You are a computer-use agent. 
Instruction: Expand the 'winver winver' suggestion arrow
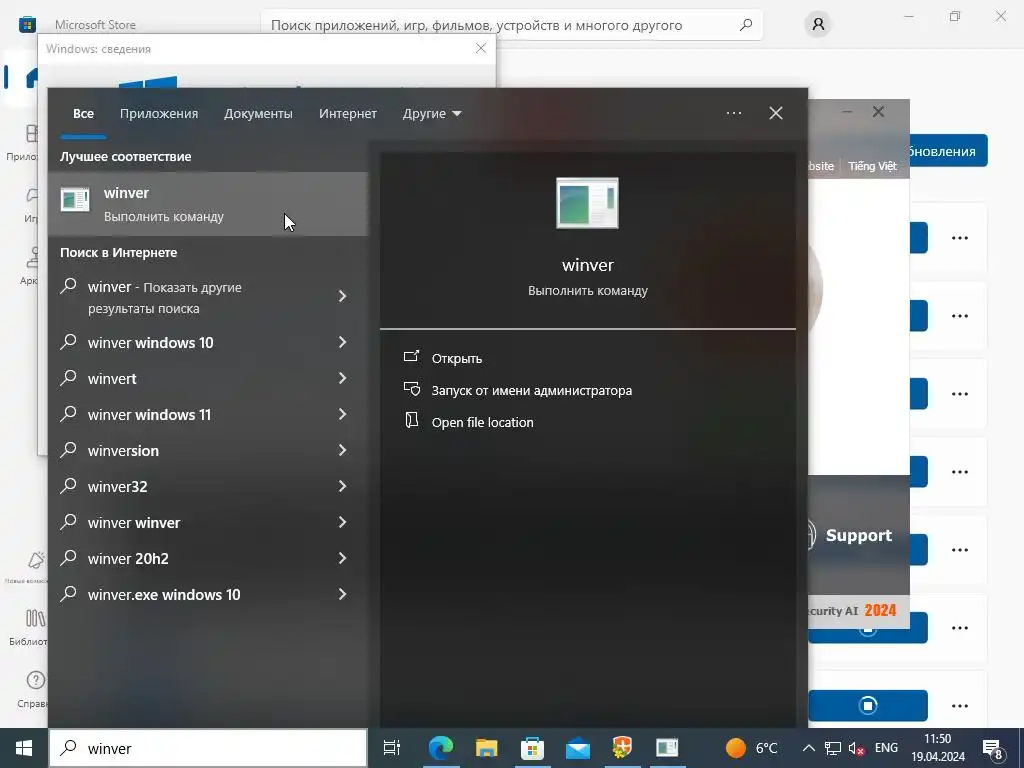pos(342,522)
